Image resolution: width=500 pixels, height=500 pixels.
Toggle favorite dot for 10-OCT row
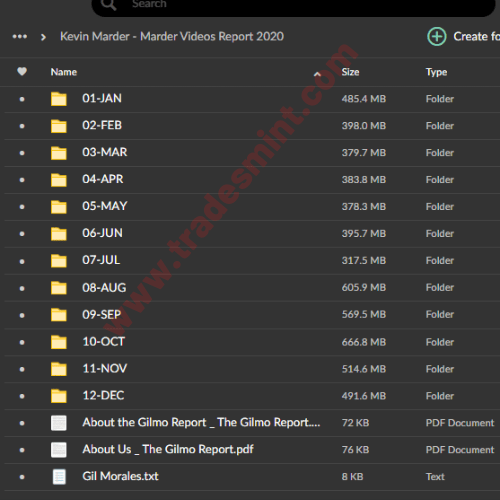pos(22,342)
